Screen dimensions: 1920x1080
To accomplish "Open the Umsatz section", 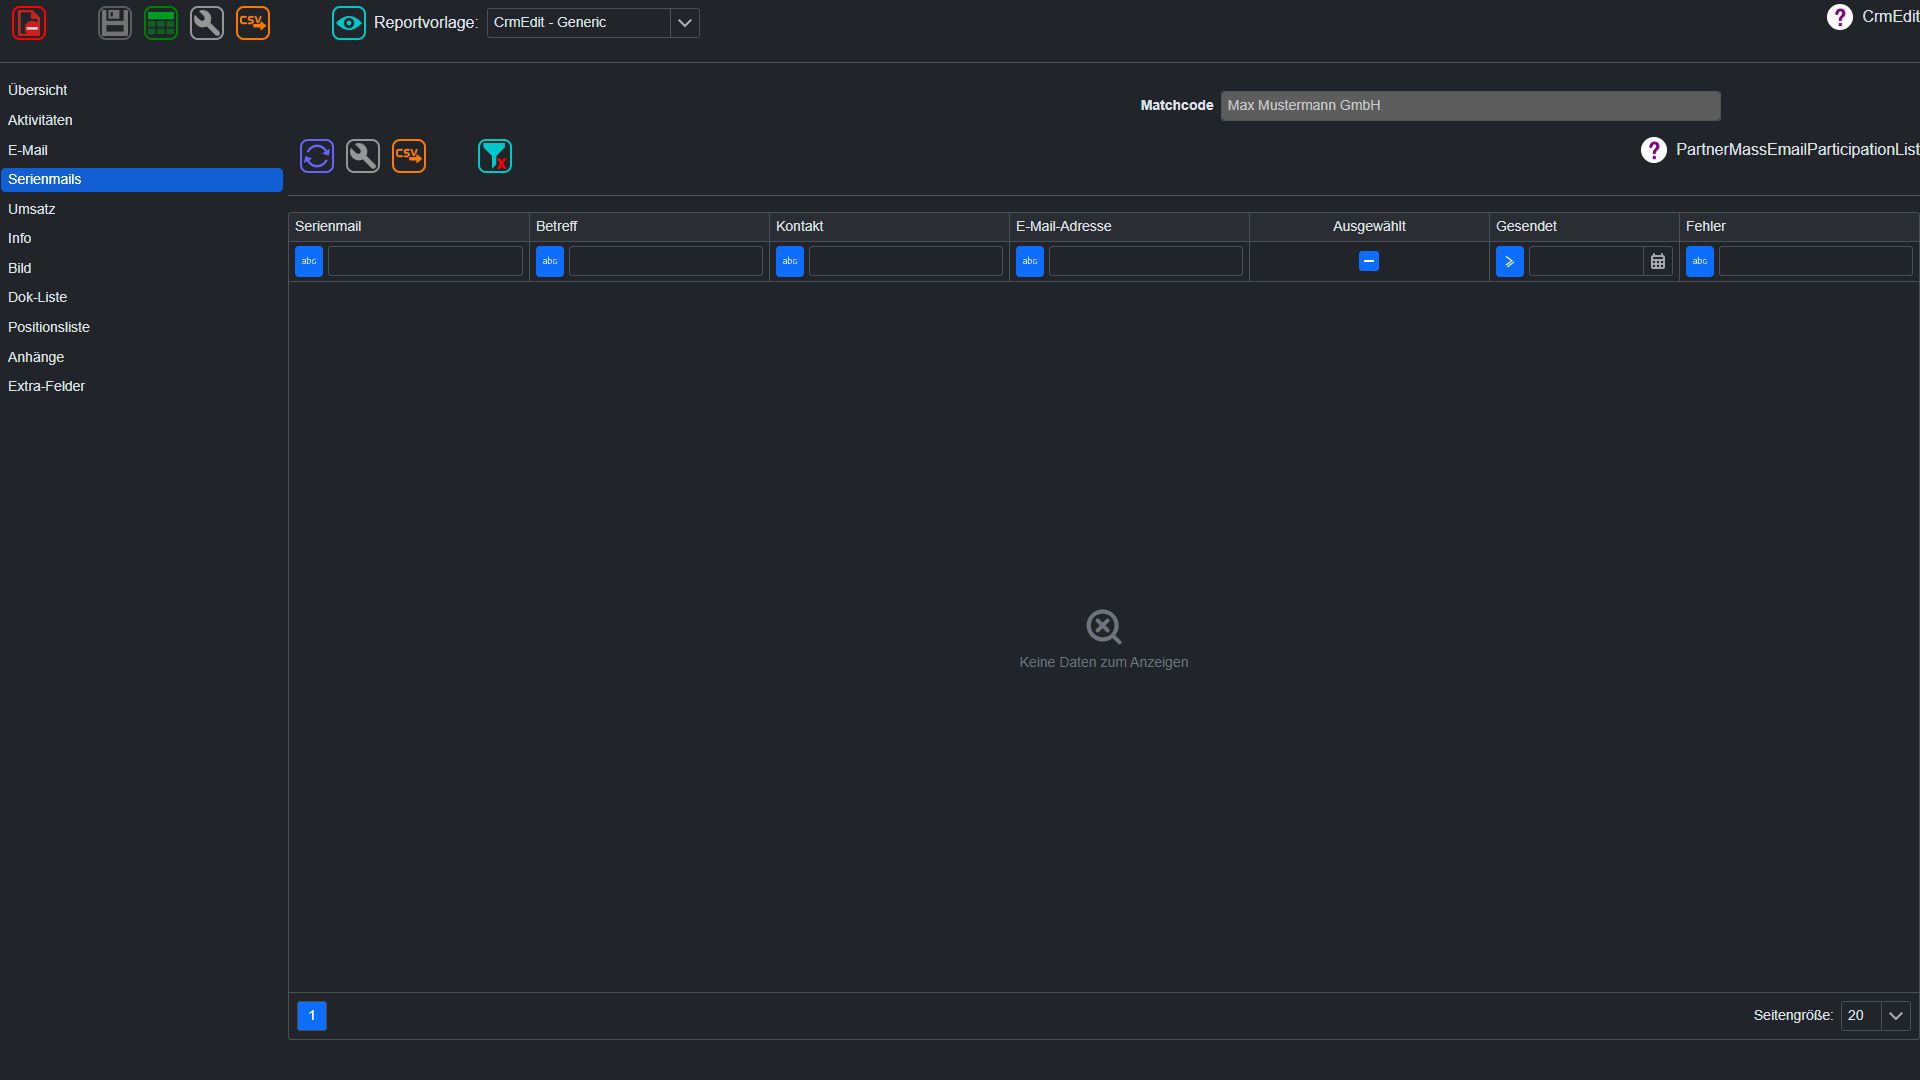I will pos(141,209).
